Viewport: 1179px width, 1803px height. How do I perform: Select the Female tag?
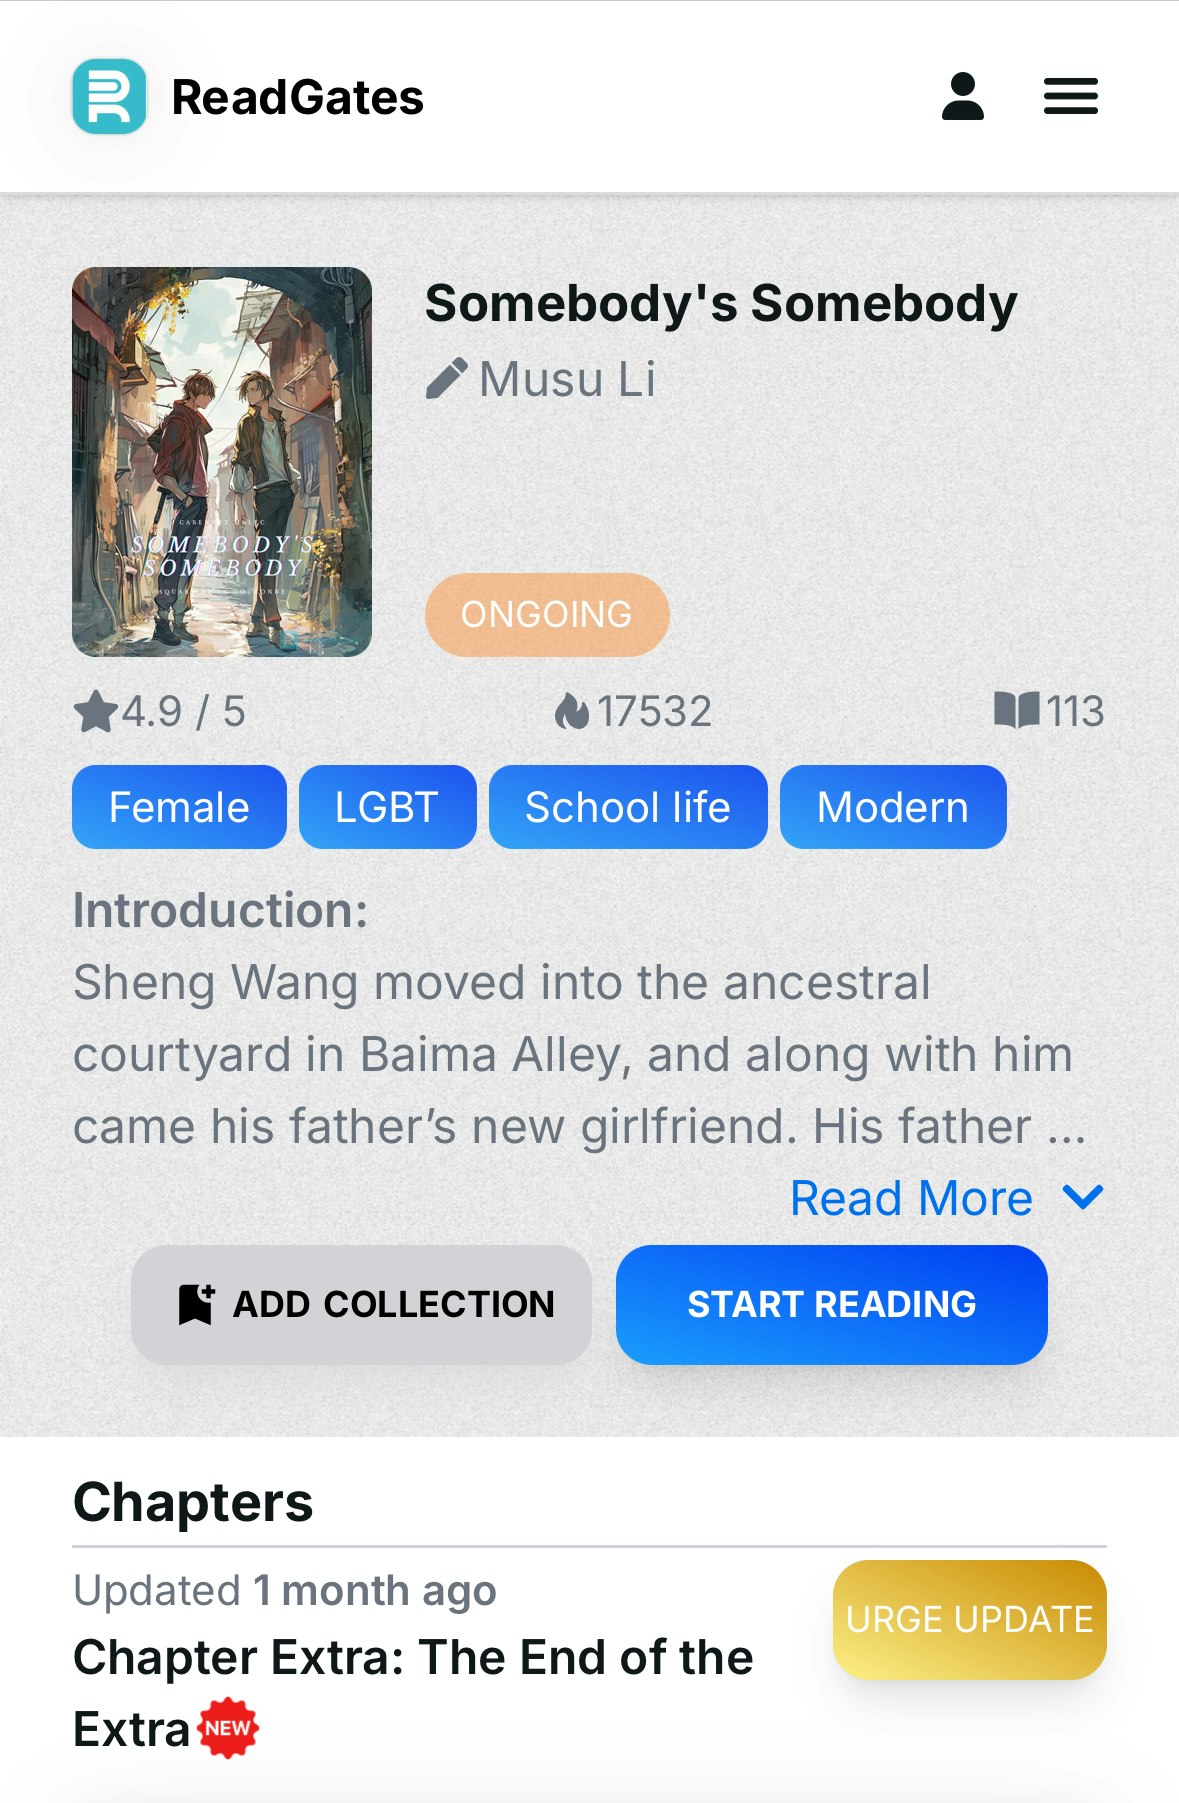pos(179,807)
